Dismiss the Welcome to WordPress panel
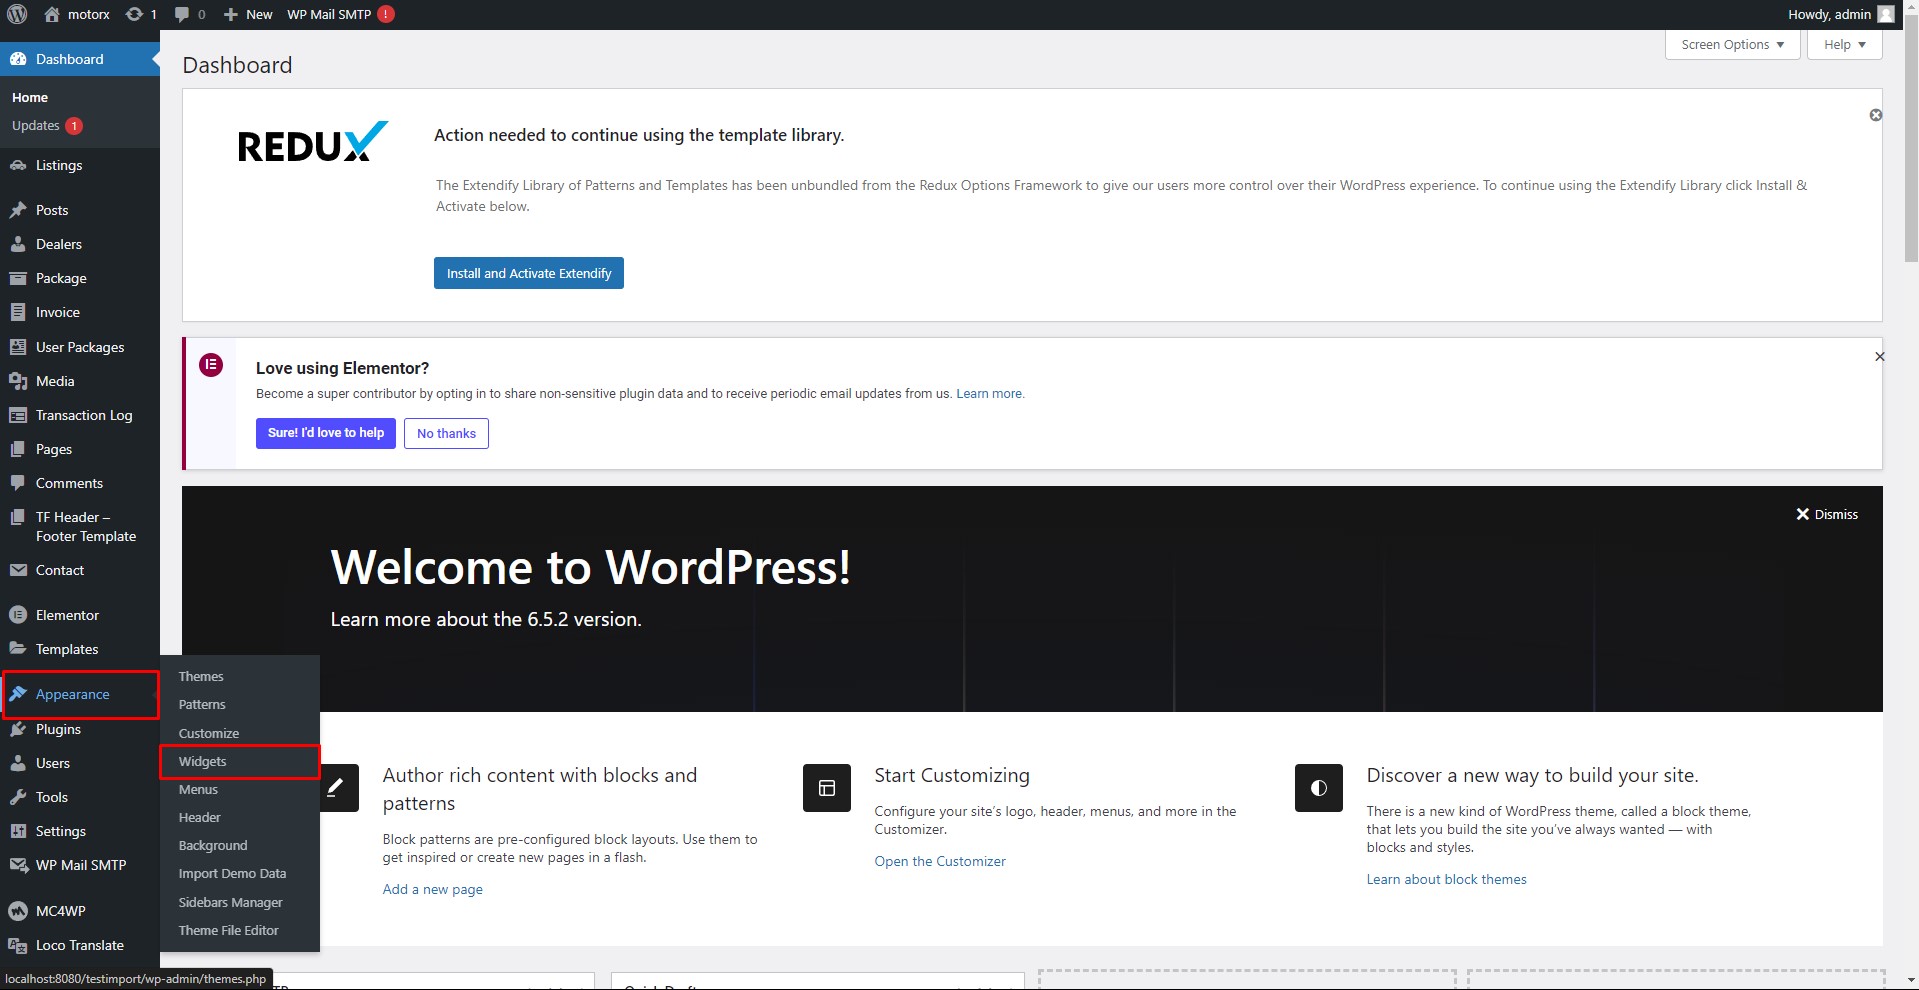 [x=1827, y=514]
